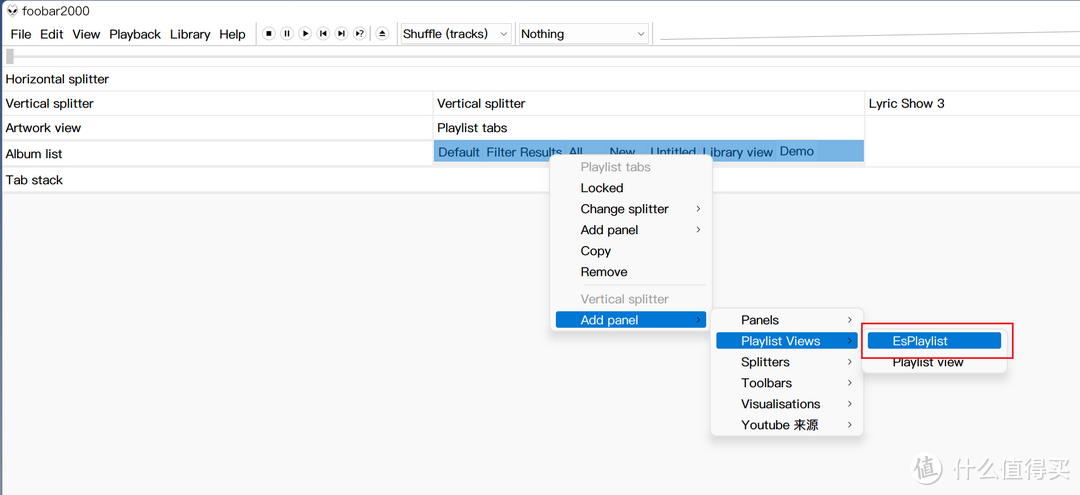Image resolution: width=1080 pixels, height=495 pixels.
Task: Choose Copy in the context menu
Action: click(x=631, y=251)
